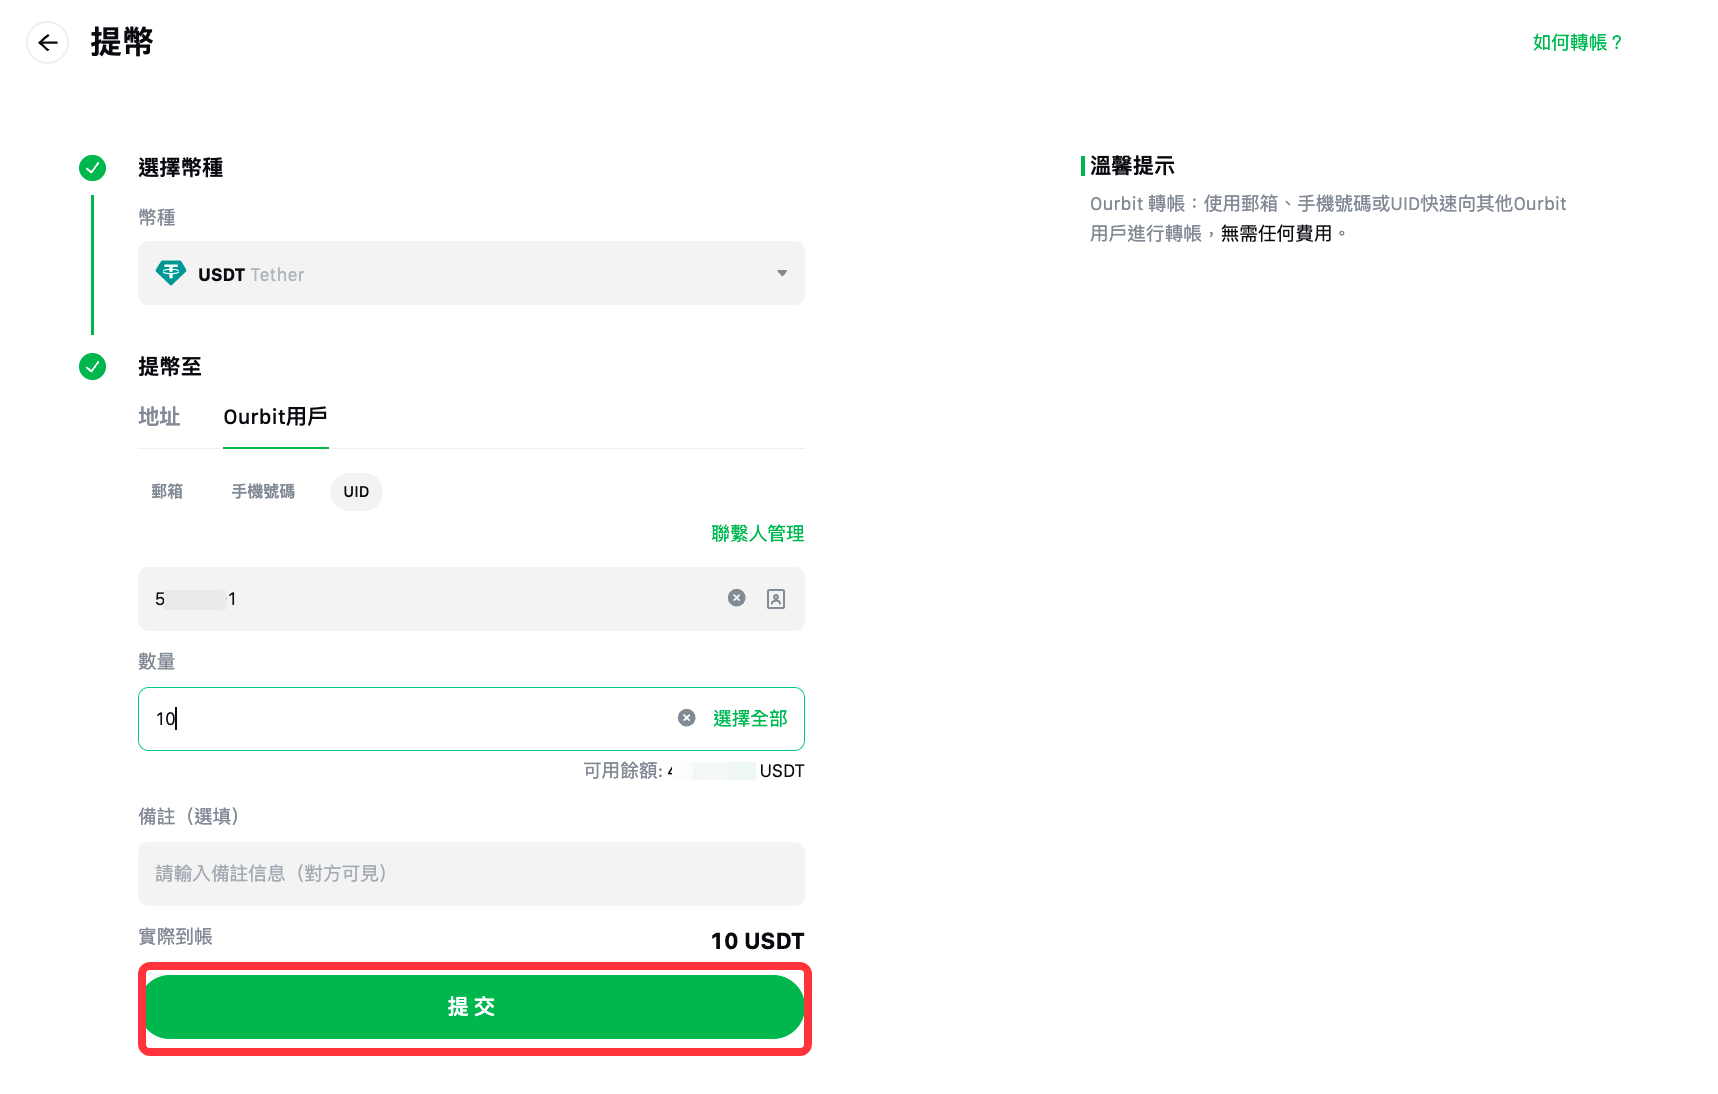
Task: Click the green checkmark beside 選擇幣種
Action: point(92,168)
